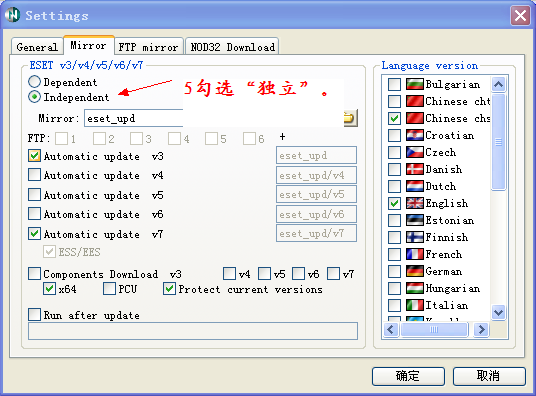Click the Mirror path input field
536x396 pixels.
click(133, 118)
